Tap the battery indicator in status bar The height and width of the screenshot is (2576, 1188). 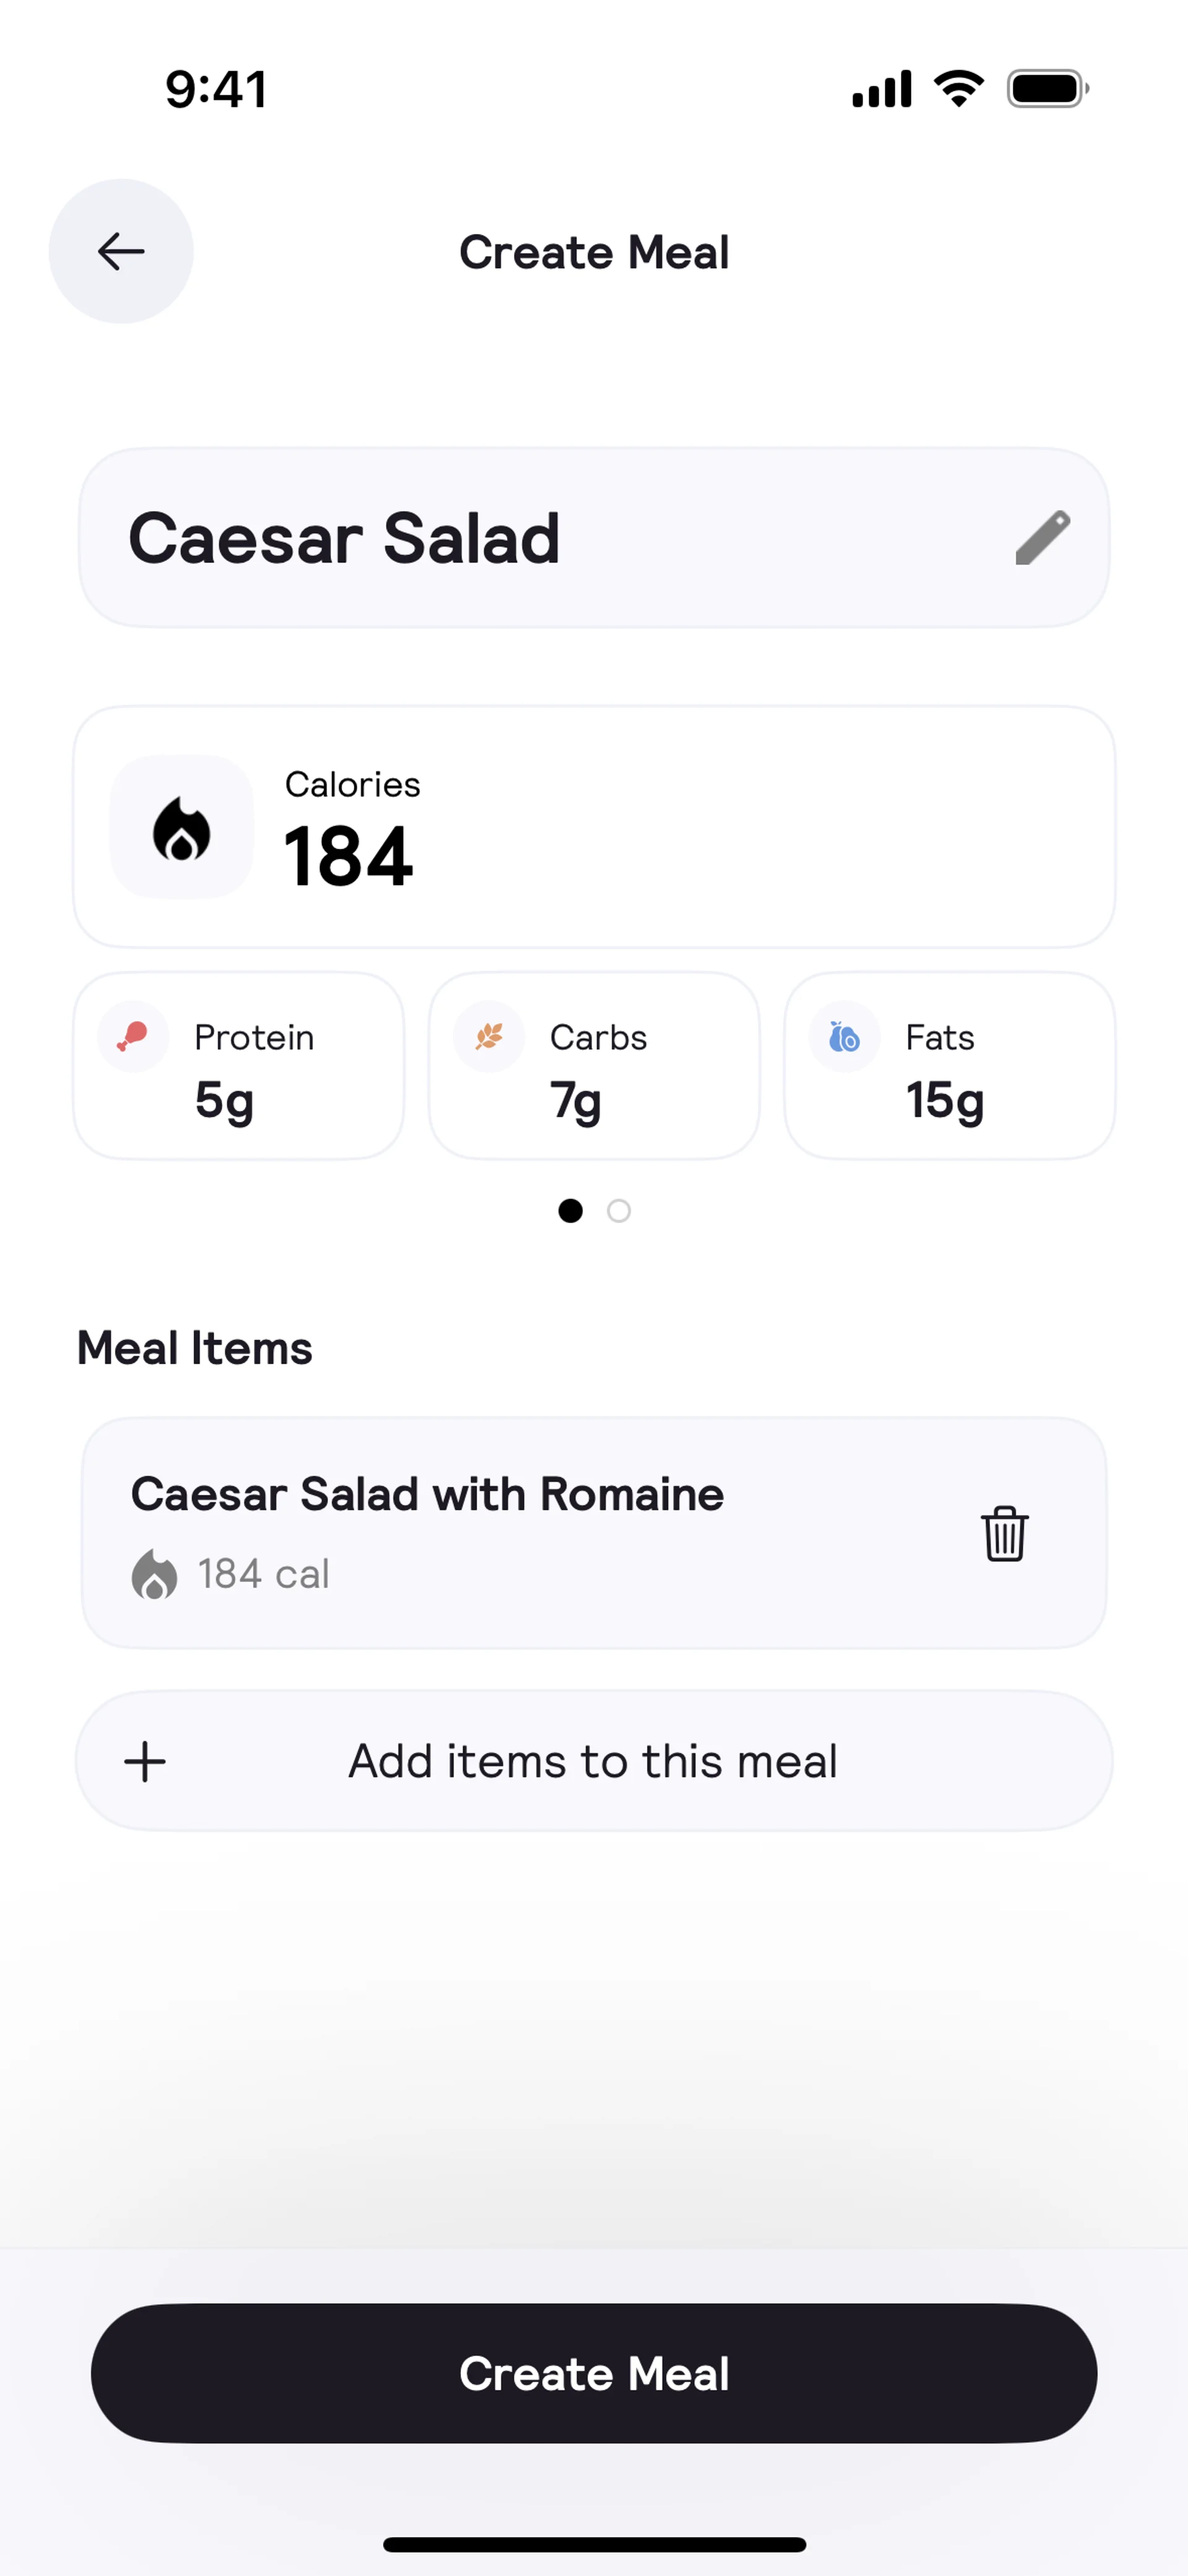1046,89
